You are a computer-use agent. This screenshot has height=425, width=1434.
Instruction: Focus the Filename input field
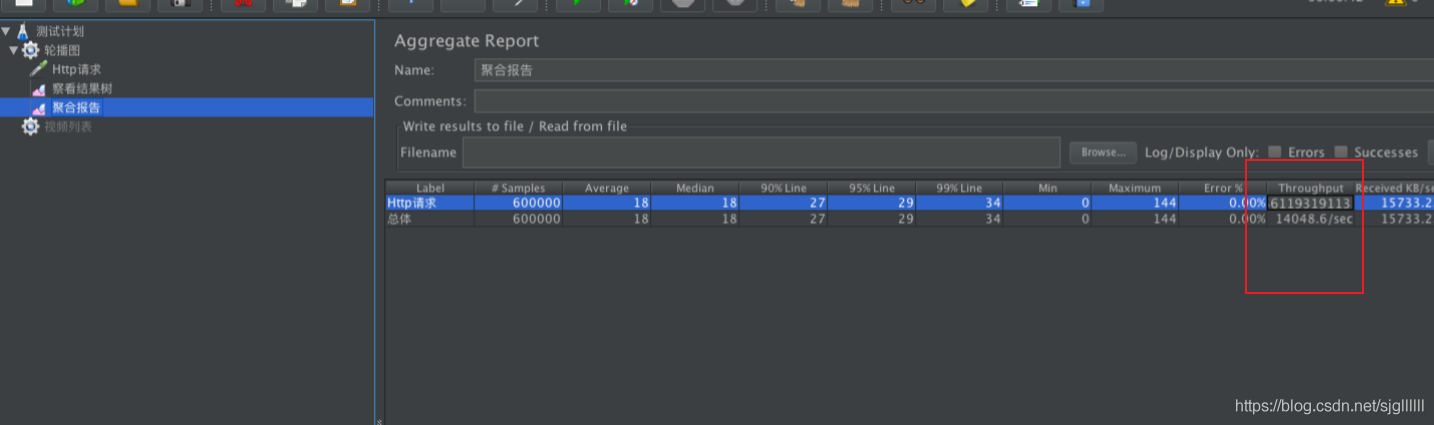point(761,152)
